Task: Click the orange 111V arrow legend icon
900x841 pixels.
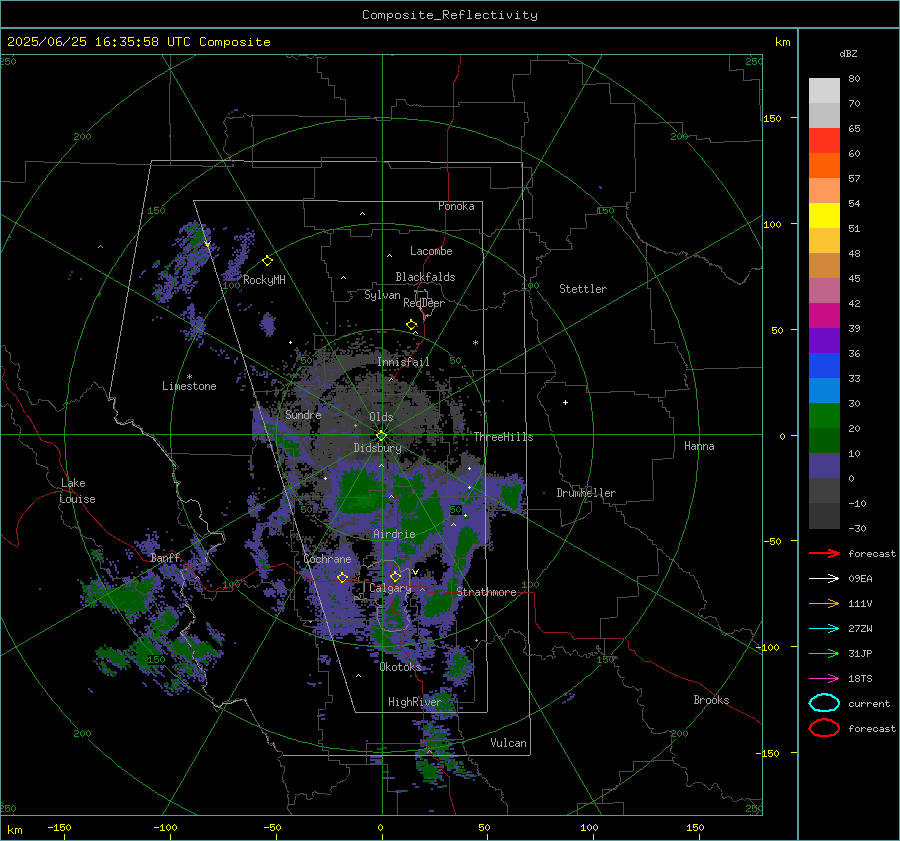Action: click(x=824, y=603)
